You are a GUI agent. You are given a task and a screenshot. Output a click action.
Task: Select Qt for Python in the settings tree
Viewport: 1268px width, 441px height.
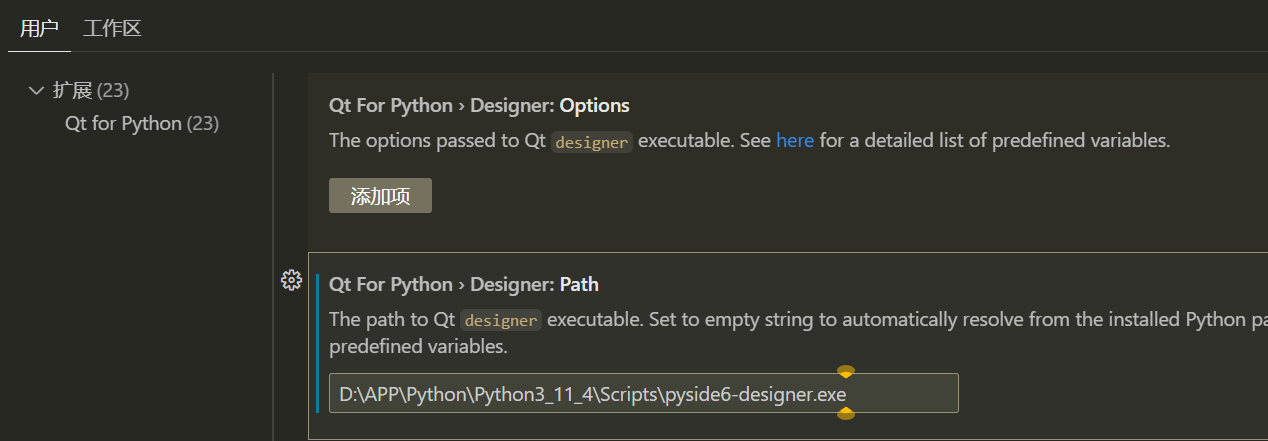point(123,124)
